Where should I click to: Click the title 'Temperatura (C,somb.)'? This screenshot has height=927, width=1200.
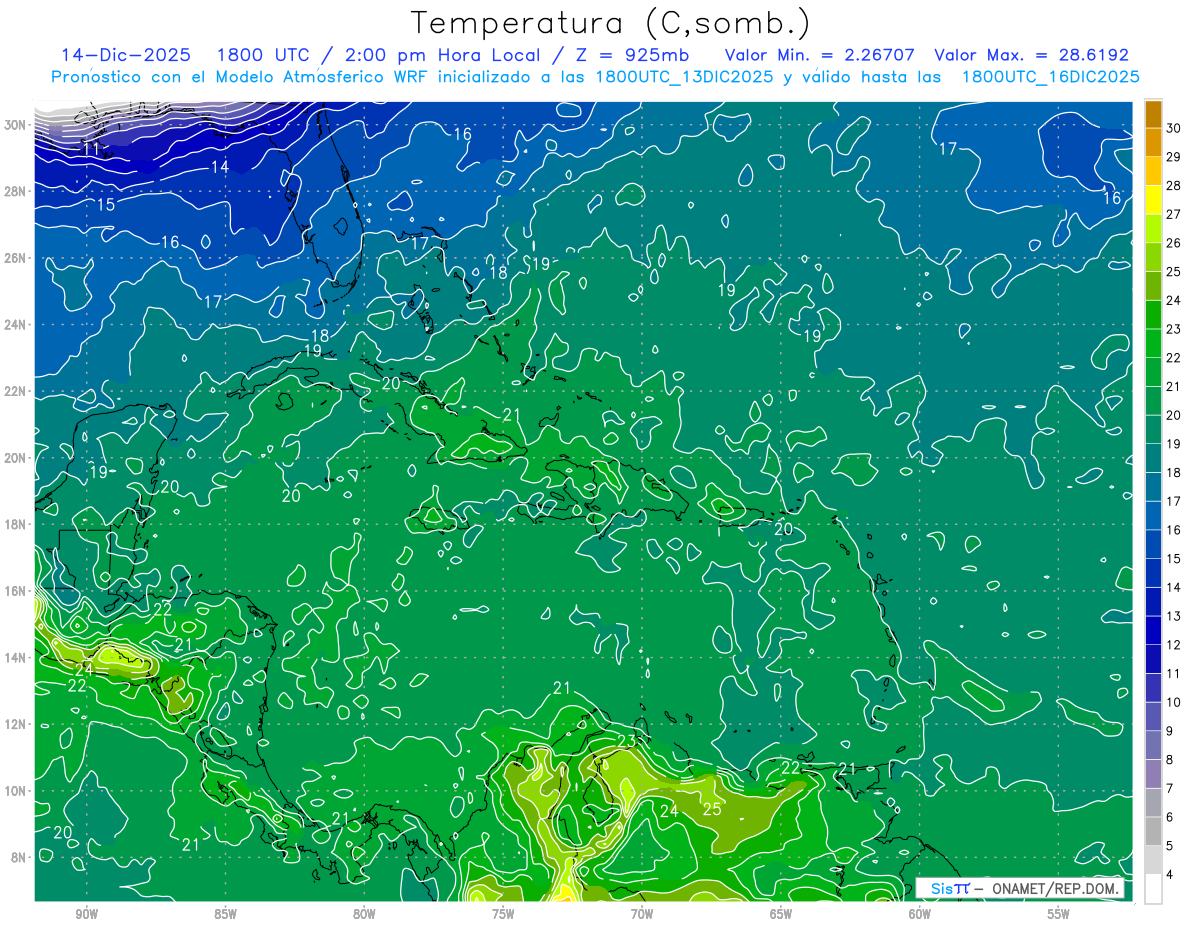(611, 24)
